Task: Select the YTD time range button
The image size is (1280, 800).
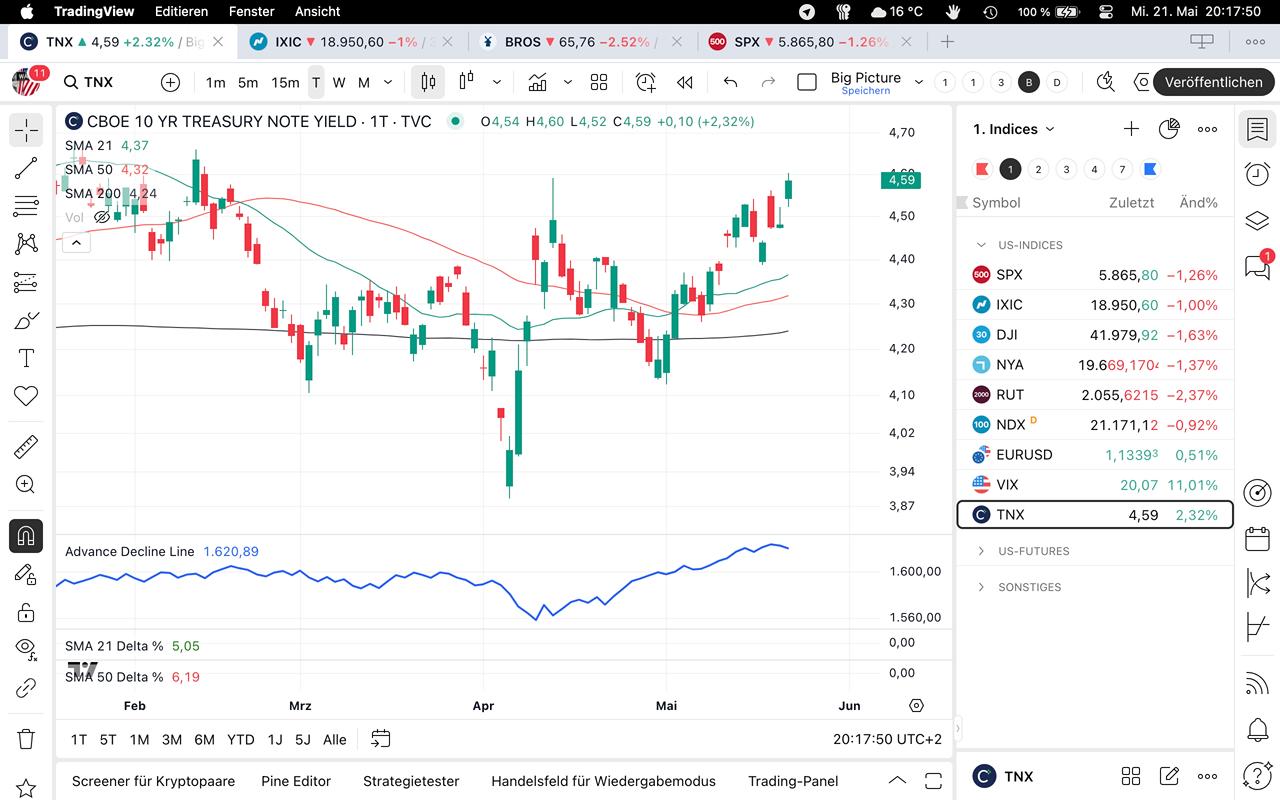Action: [x=240, y=740]
